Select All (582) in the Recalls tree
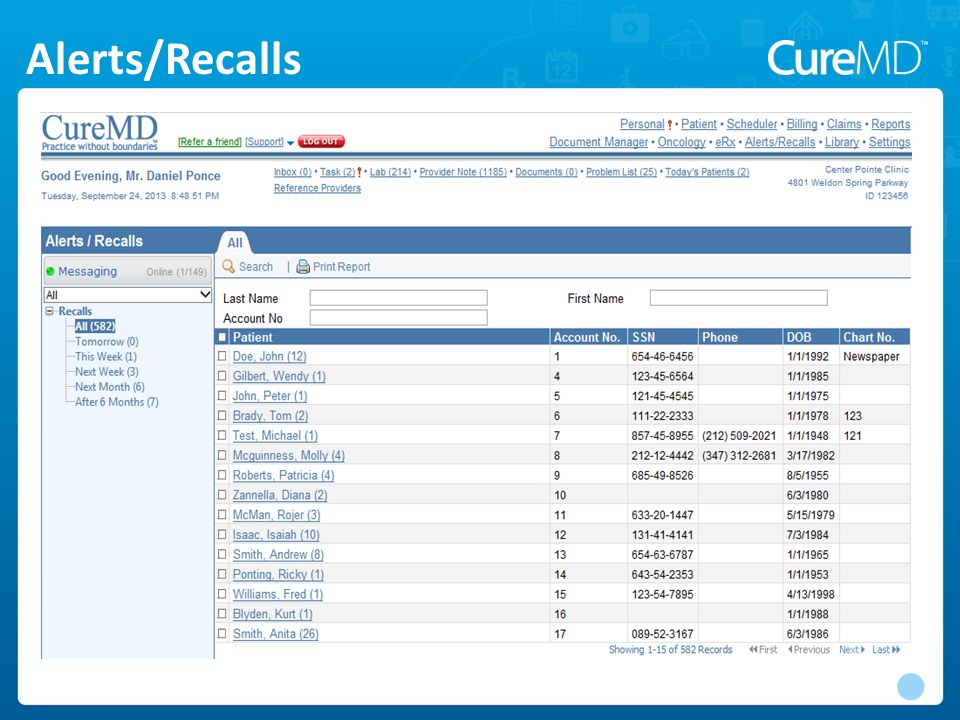This screenshot has width=960, height=720. [x=95, y=326]
